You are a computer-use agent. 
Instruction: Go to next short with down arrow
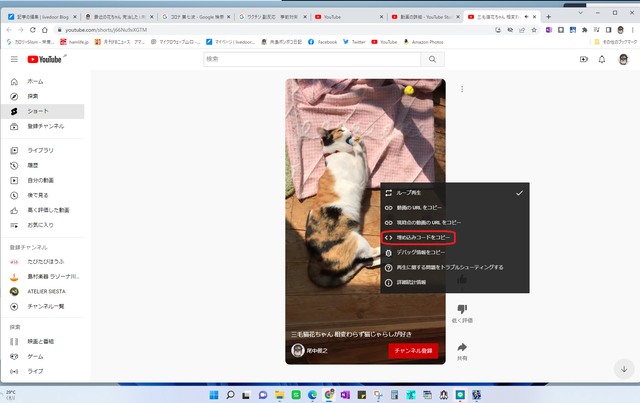click(x=624, y=369)
